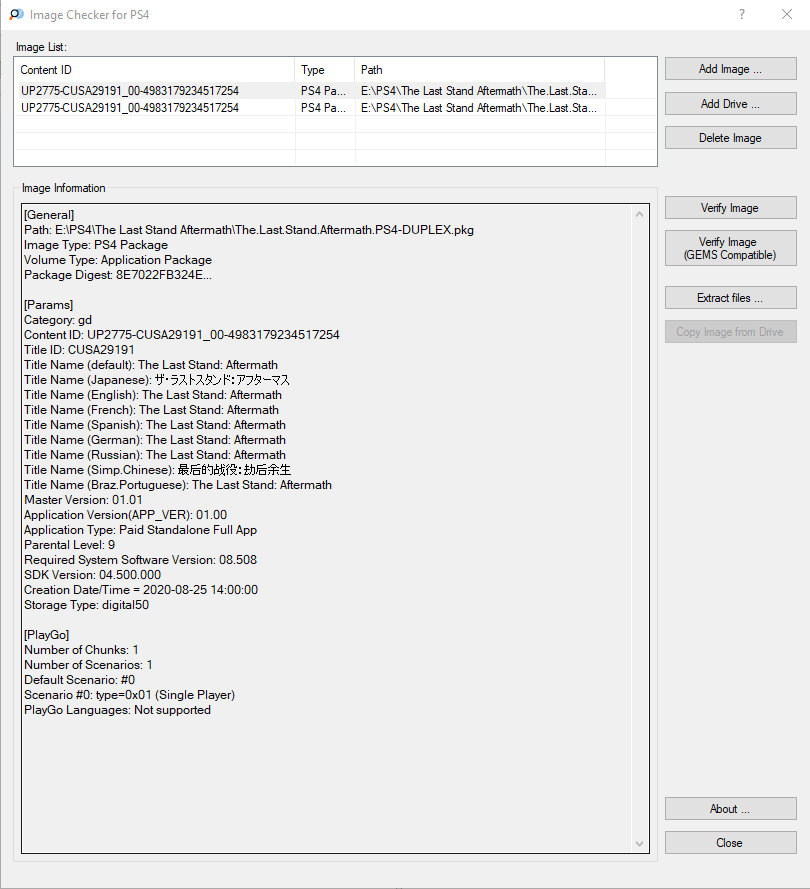
Task: Click the [PlayGo] section heading
Action: [x=47, y=635]
